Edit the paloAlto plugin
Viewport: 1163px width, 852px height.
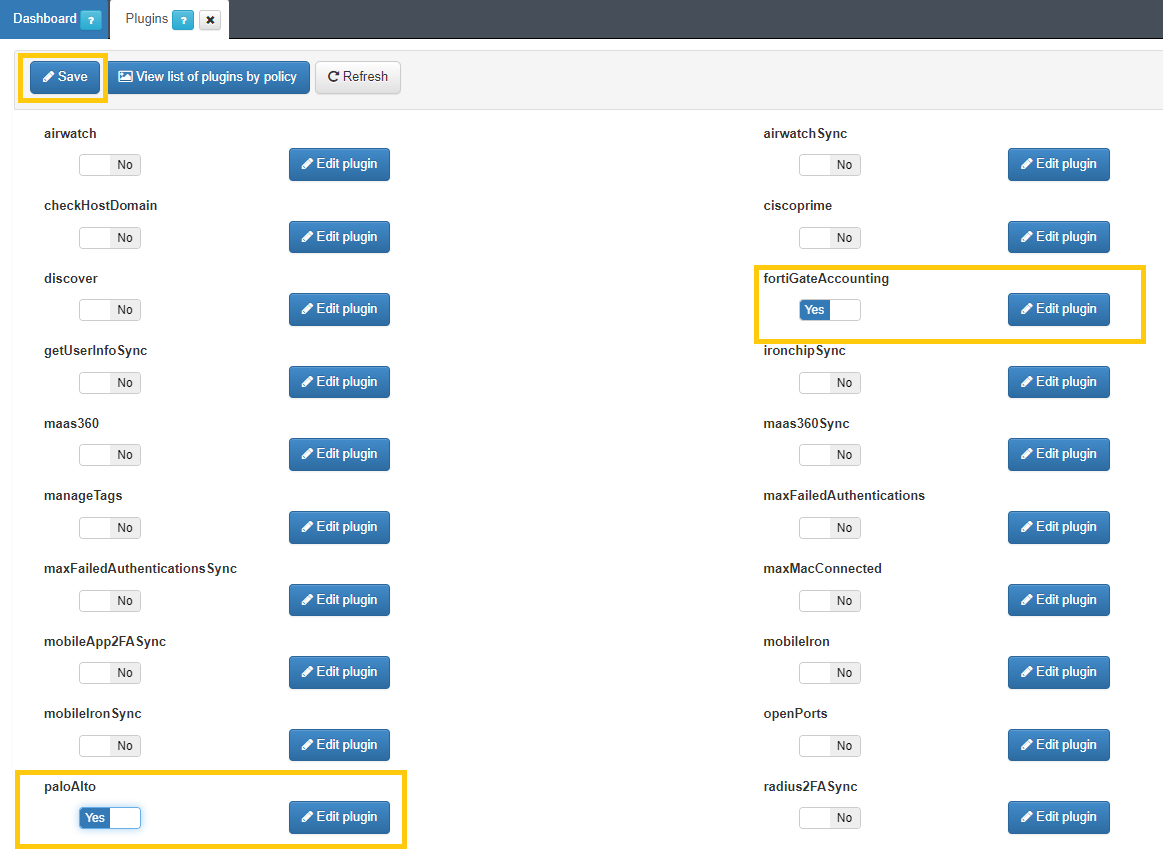(339, 817)
